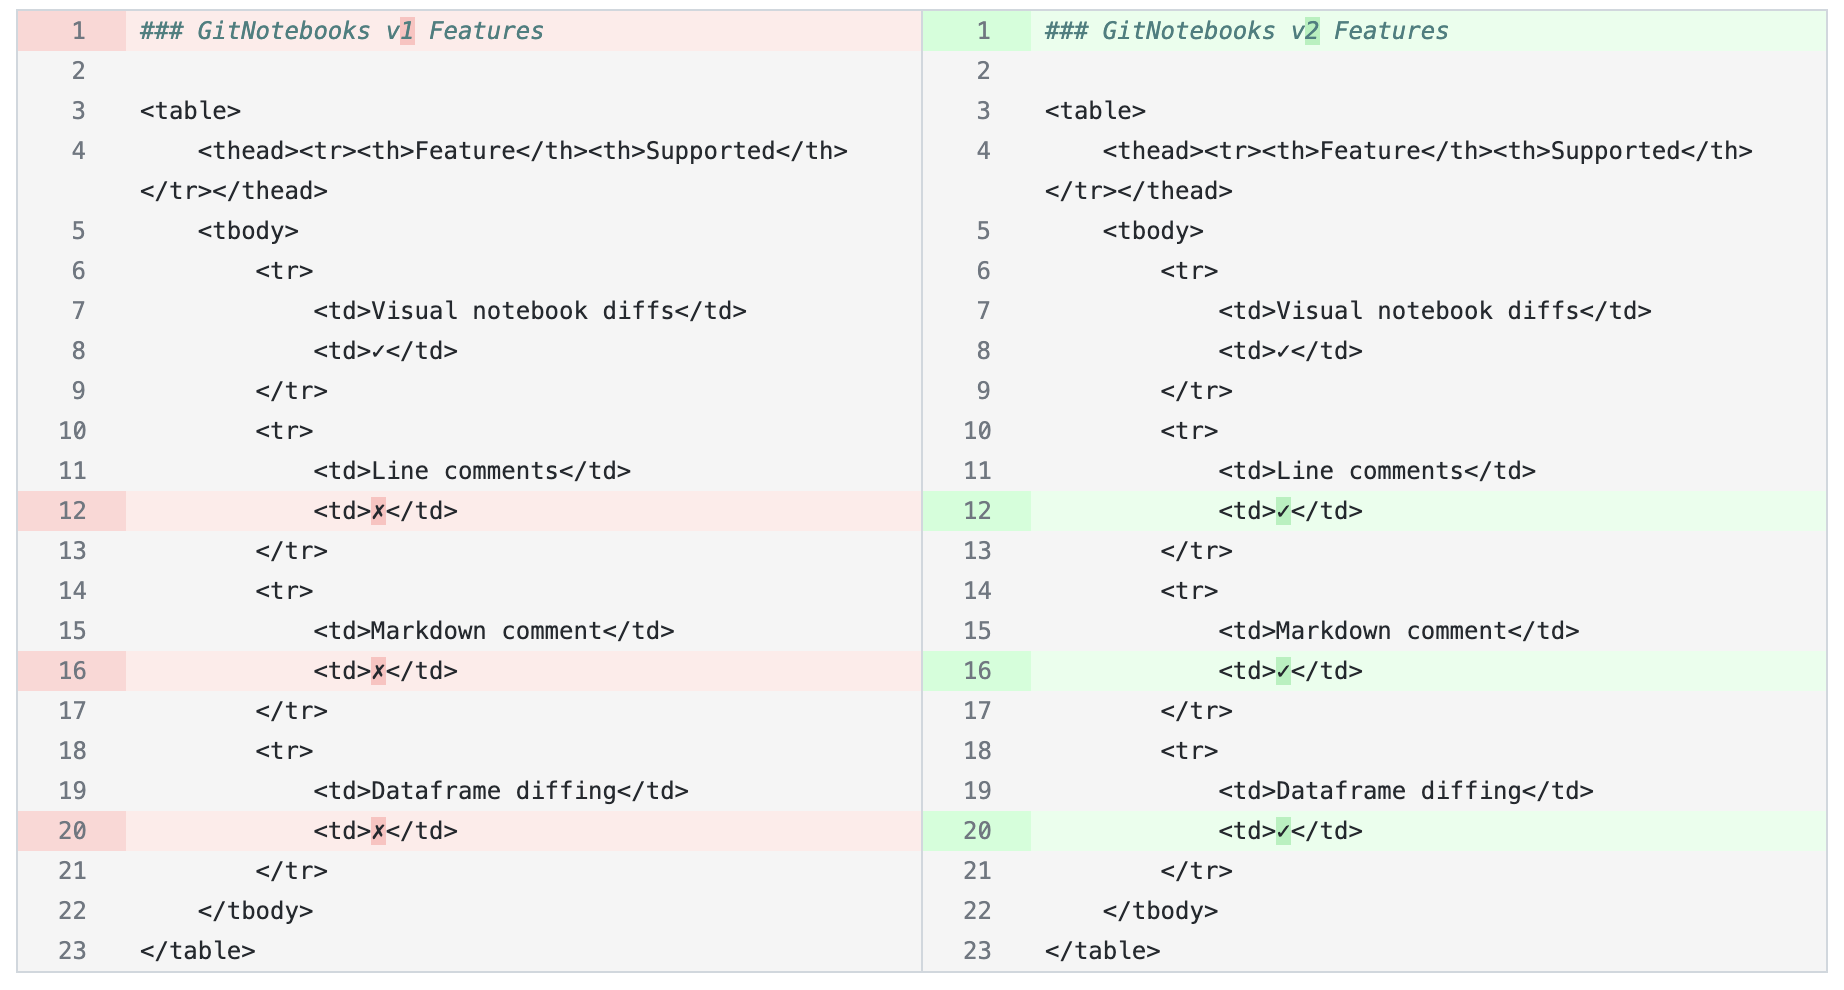Click line number 23 in left pane

(x=72, y=951)
